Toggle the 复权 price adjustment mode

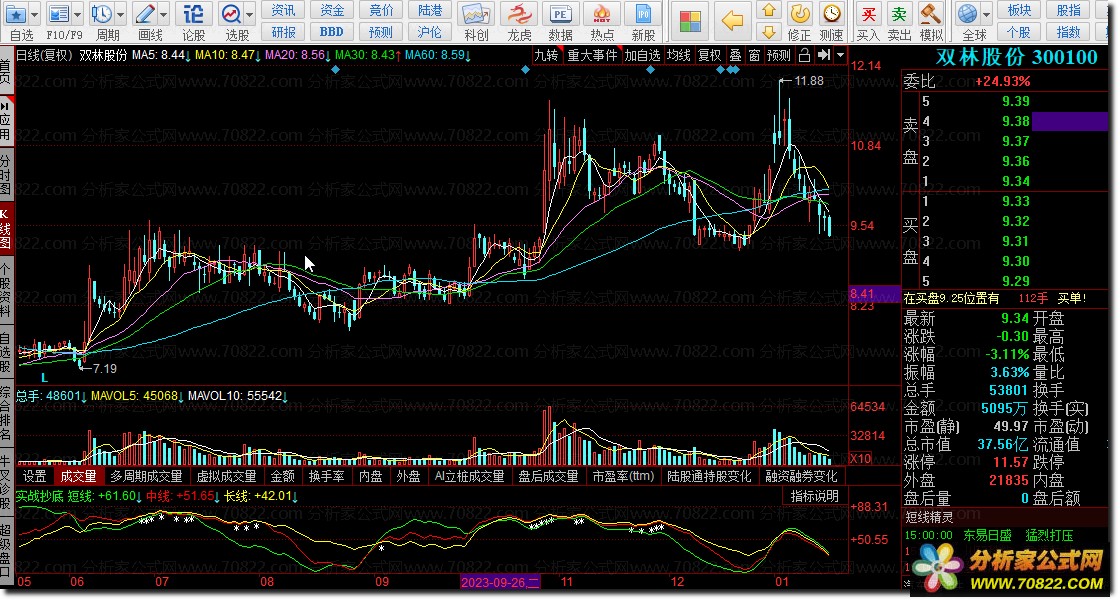click(x=710, y=55)
